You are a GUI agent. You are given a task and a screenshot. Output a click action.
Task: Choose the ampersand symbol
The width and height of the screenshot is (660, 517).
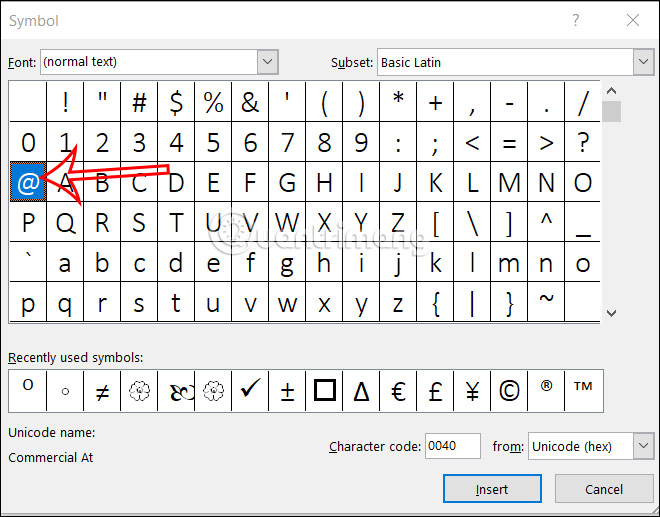pos(250,102)
